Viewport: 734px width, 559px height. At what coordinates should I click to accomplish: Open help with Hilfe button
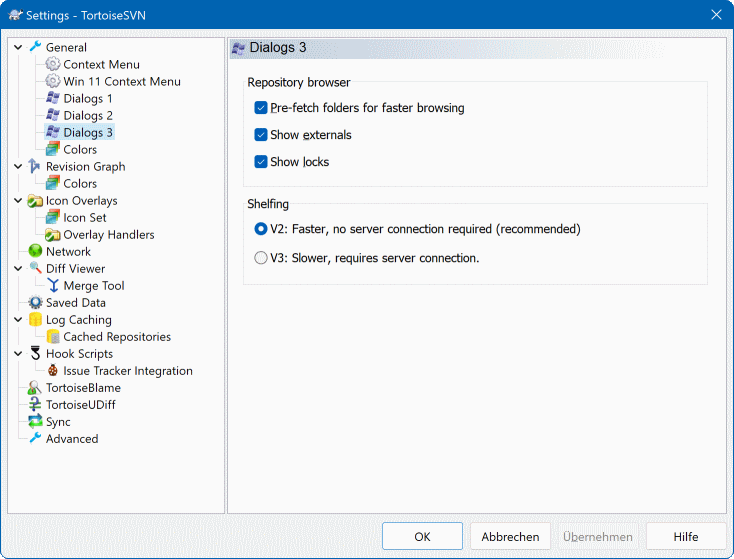[686, 537]
